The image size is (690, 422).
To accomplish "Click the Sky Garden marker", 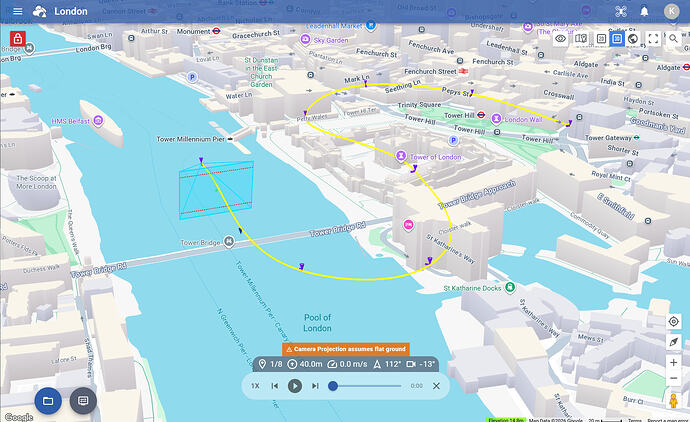I will pos(305,40).
